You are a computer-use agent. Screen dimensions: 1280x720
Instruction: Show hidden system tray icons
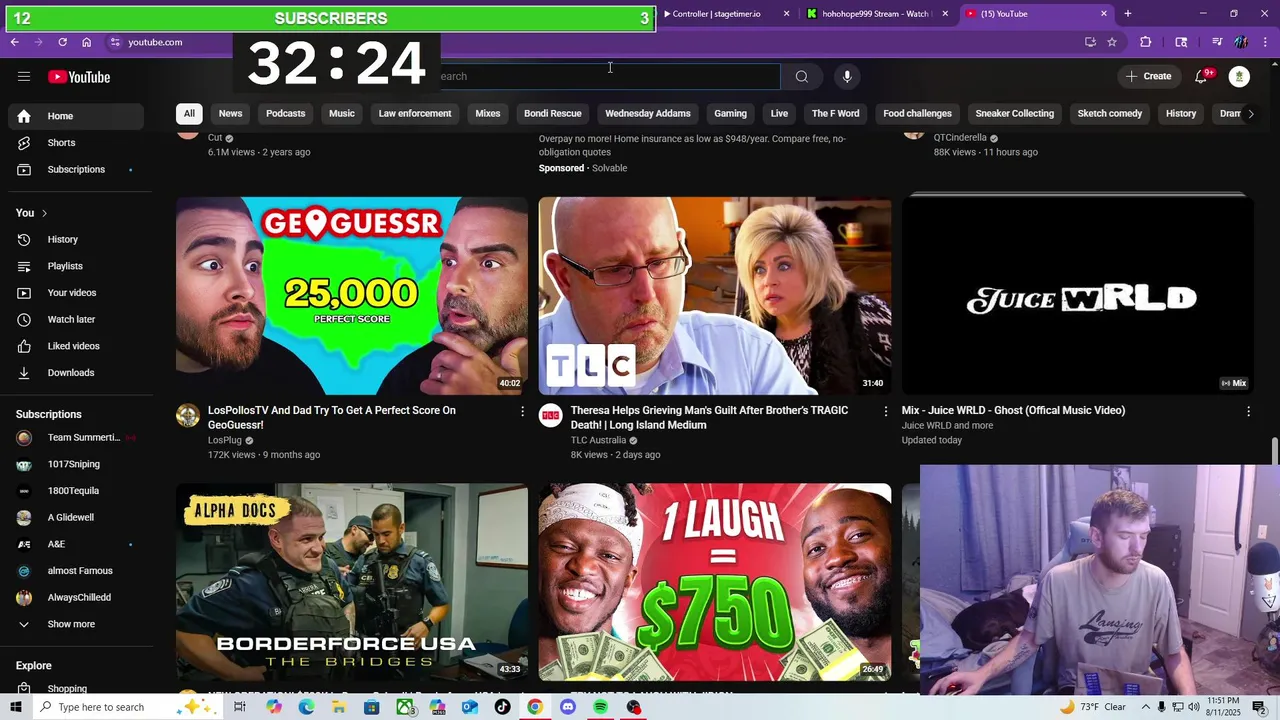click(1146, 707)
